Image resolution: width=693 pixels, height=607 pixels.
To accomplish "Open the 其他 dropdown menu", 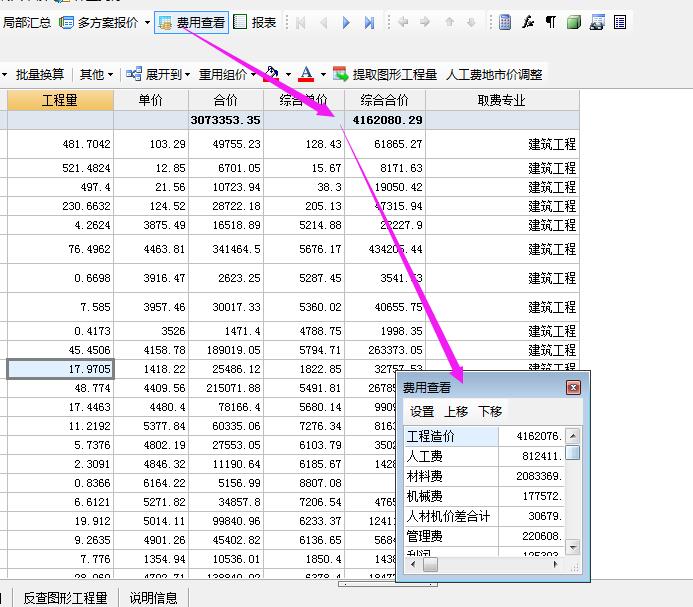I will click(x=96, y=74).
